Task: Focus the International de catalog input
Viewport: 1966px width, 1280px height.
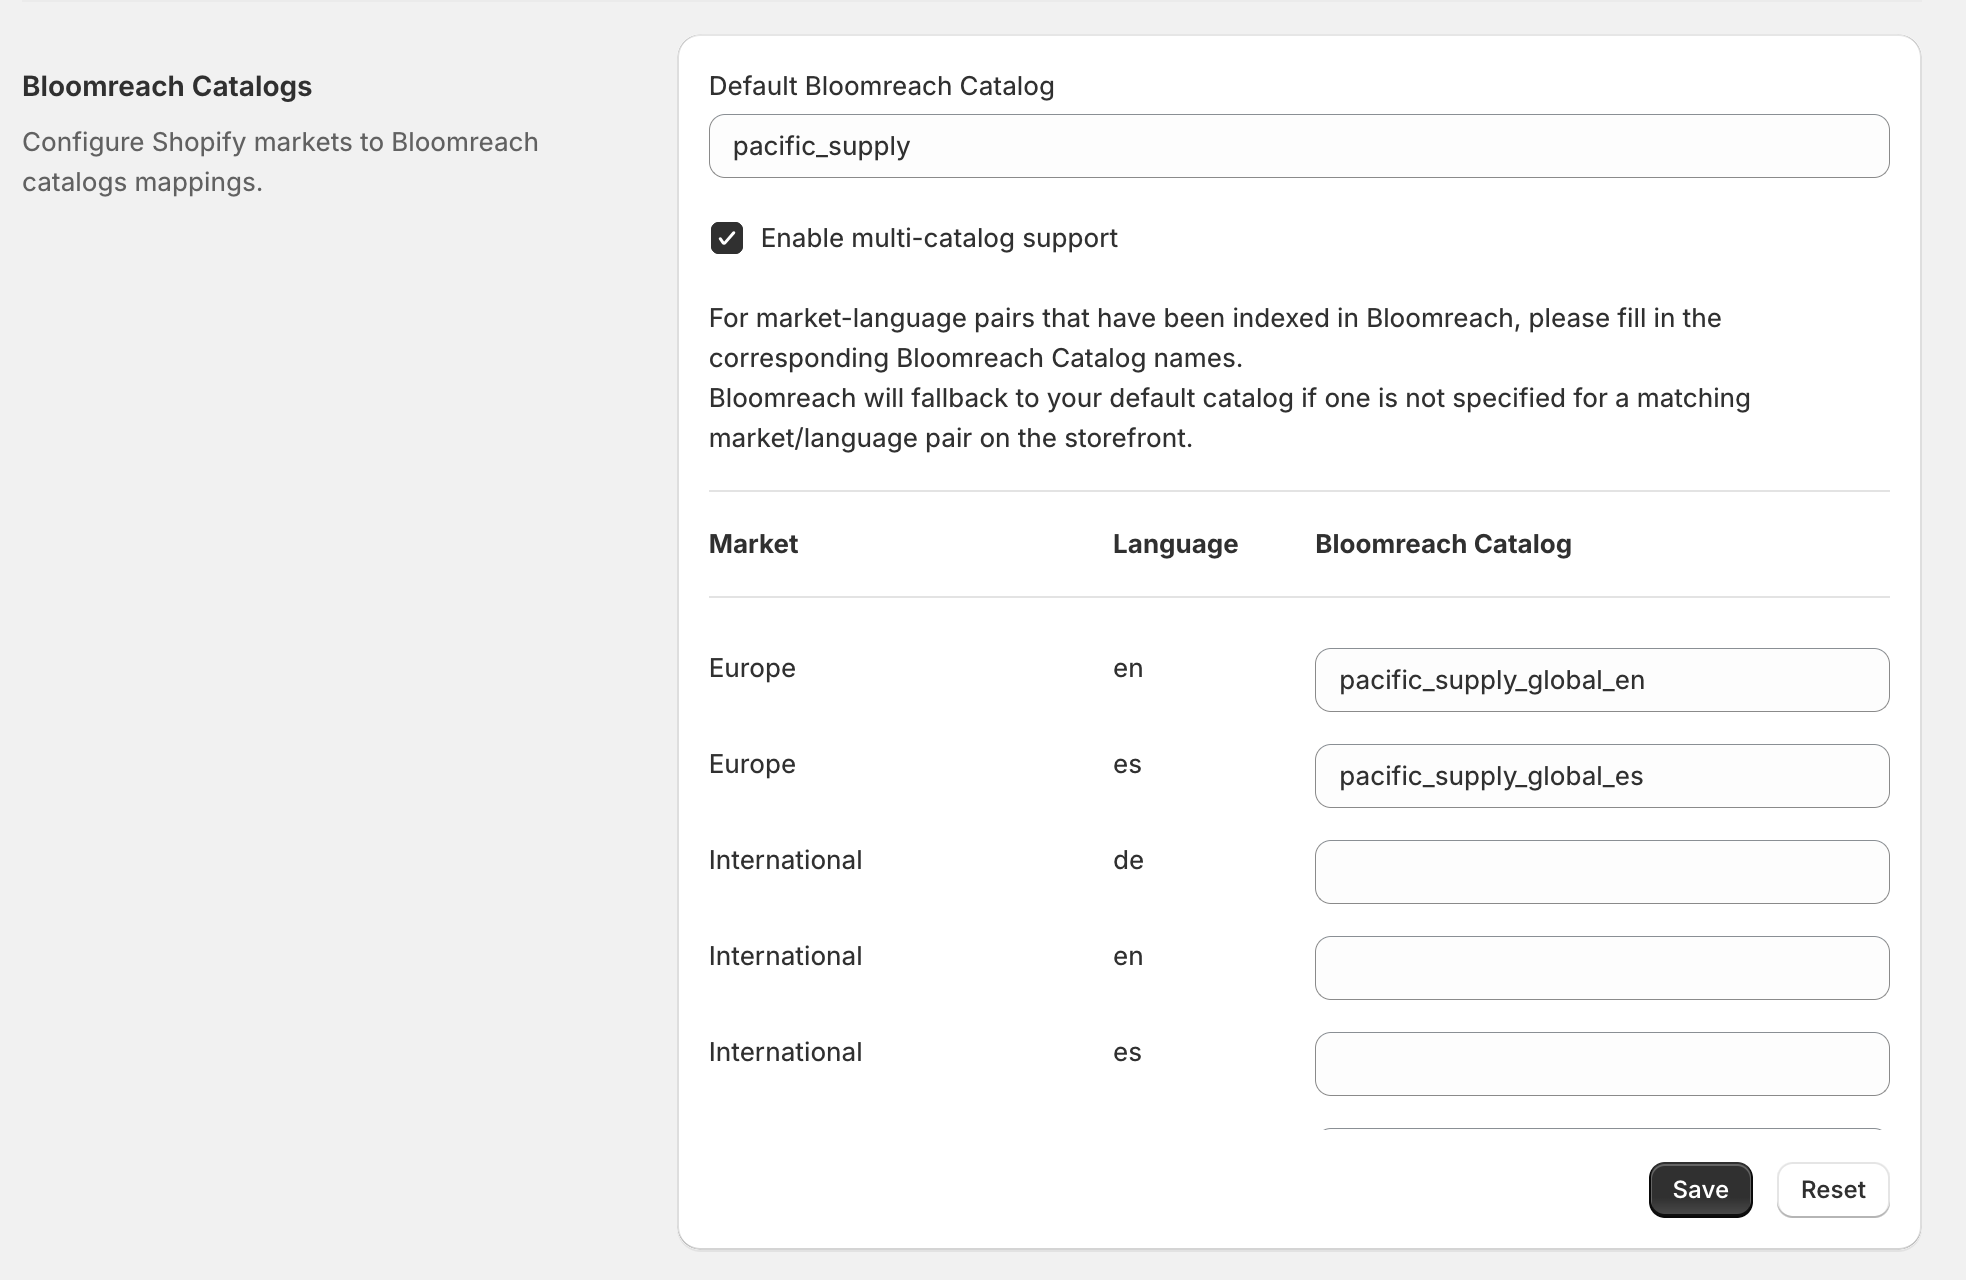Action: [x=1601, y=872]
